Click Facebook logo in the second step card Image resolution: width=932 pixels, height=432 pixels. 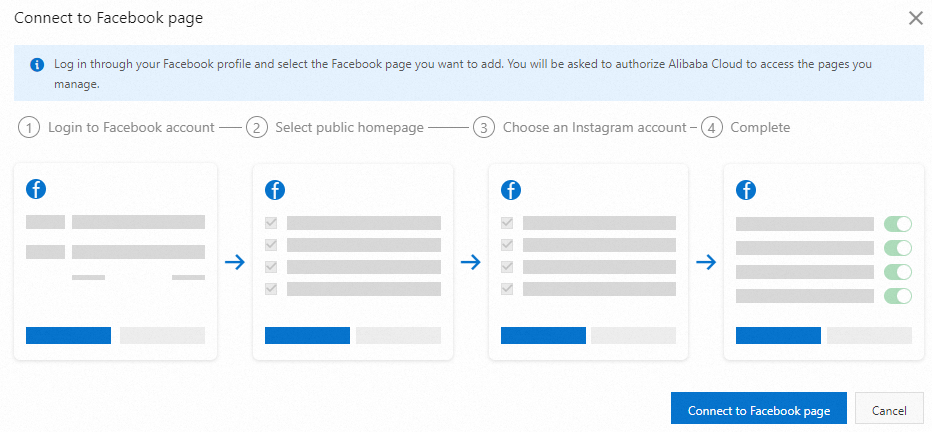pyautogui.click(x=274, y=189)
